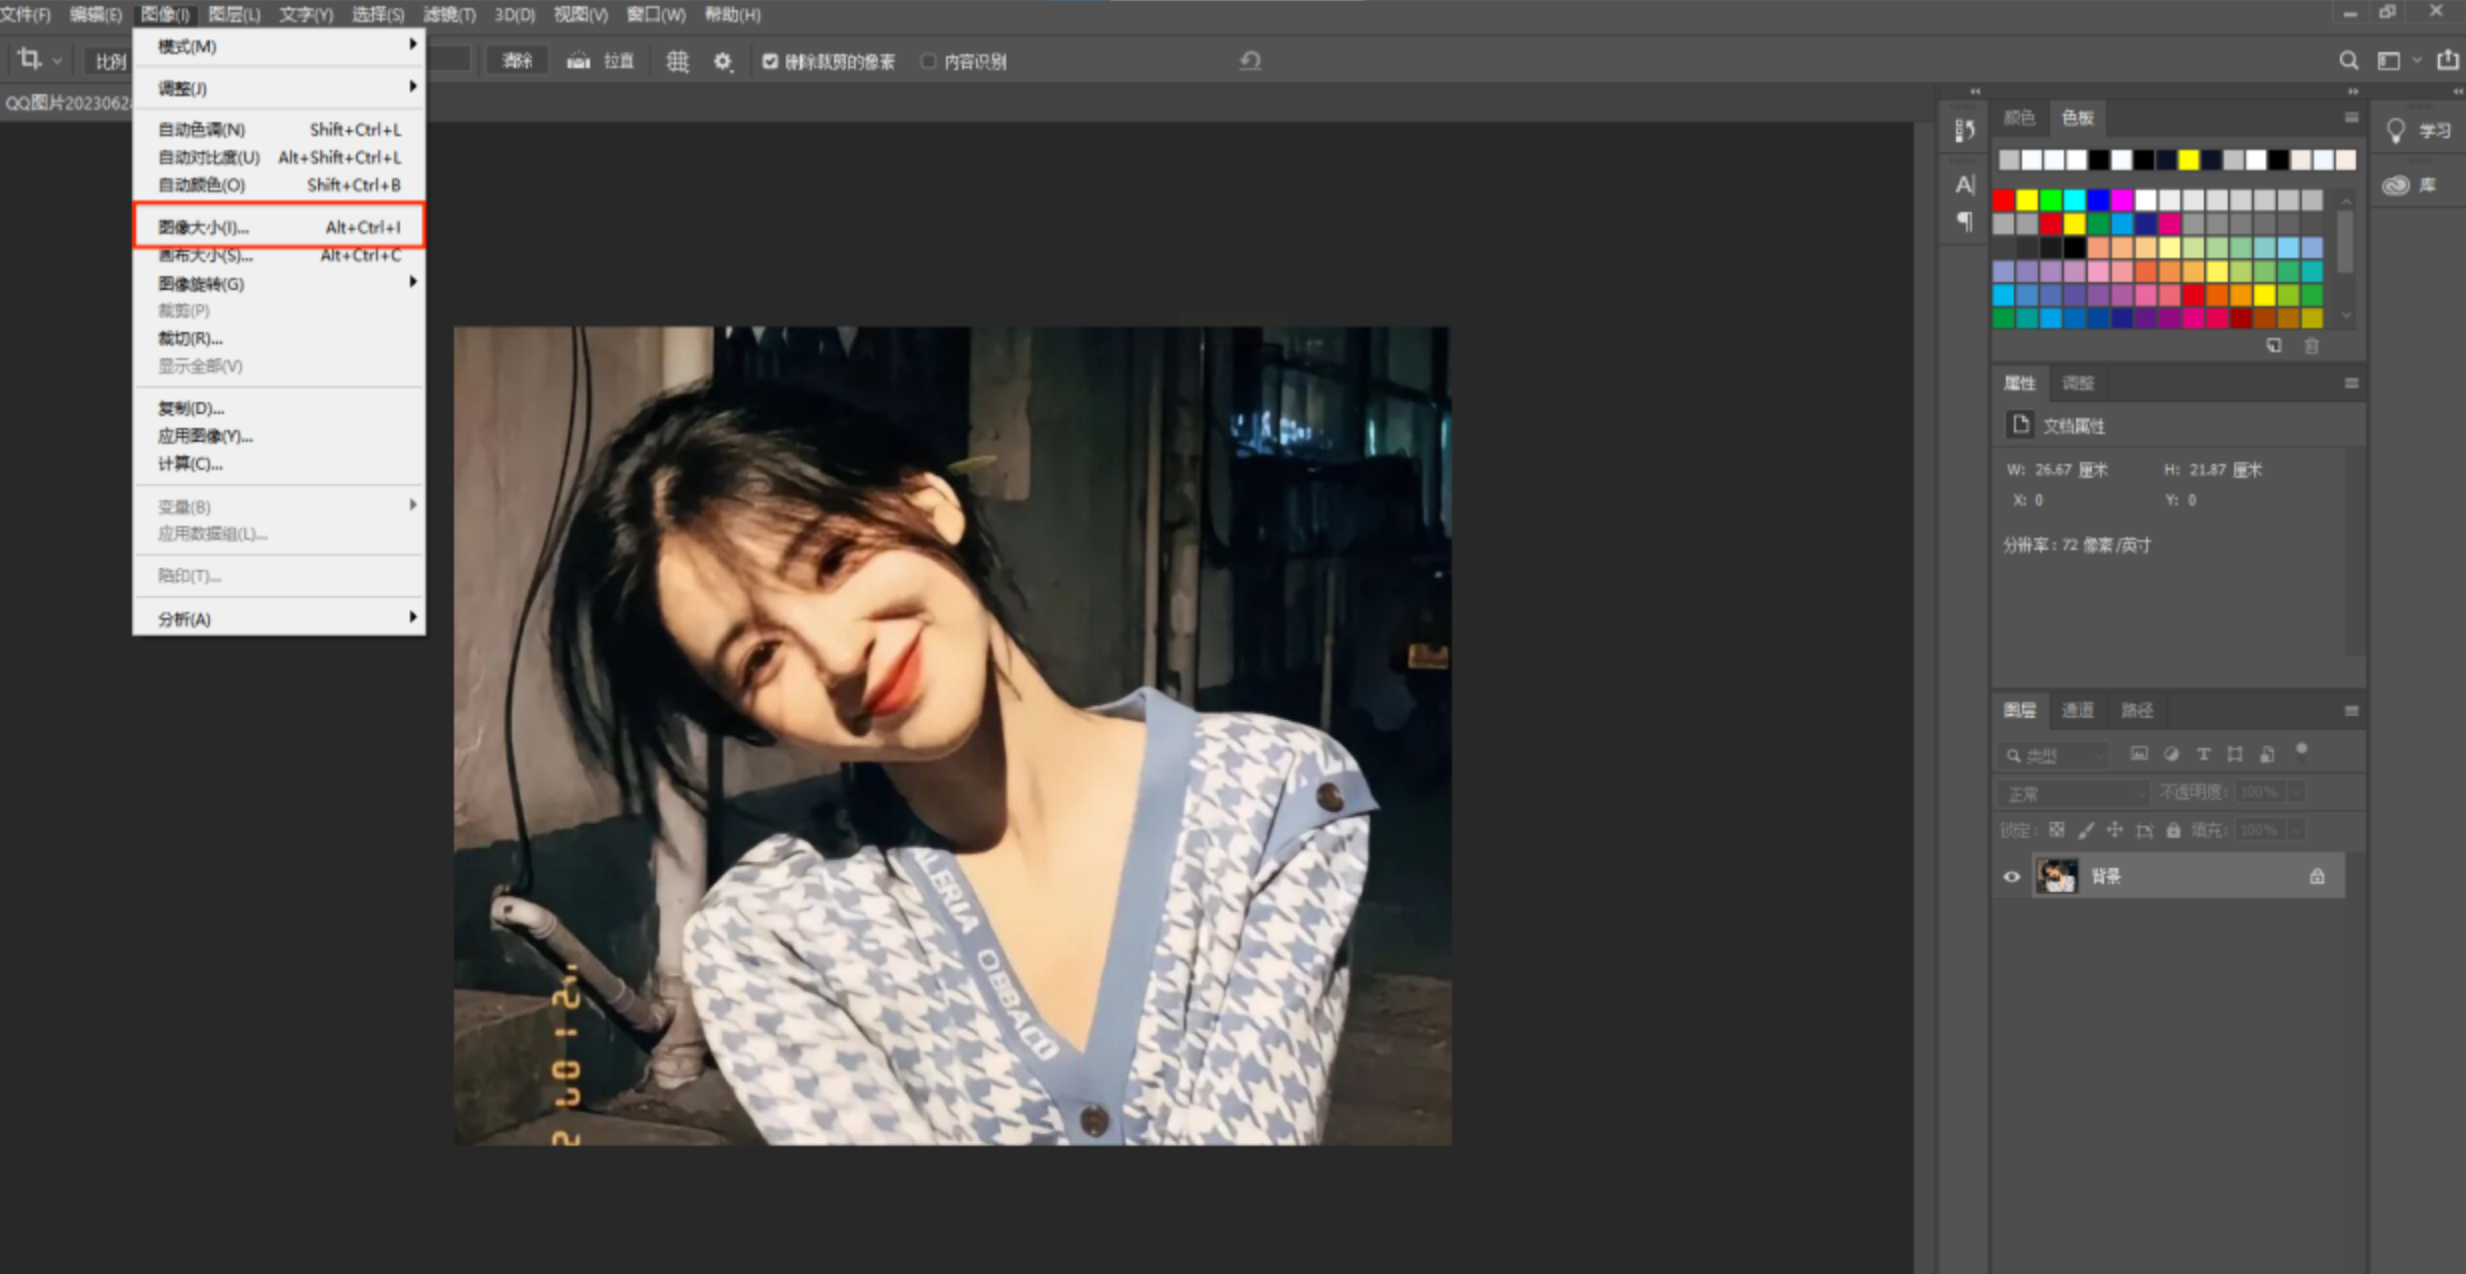Click the Background layer thumbnail
This screenshot has width=2466, height=1274.
pos(2057,877)
